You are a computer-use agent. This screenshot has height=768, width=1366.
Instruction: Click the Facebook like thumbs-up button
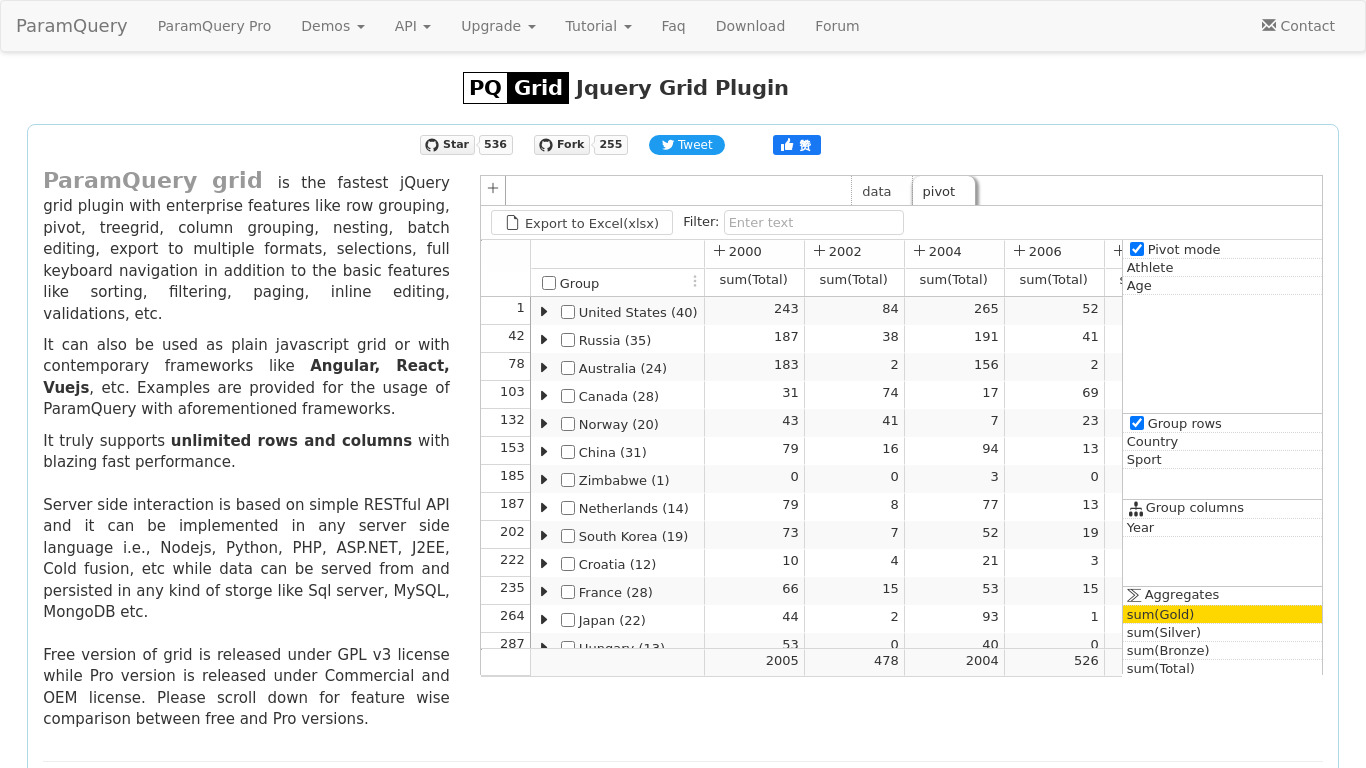[797, 145]
